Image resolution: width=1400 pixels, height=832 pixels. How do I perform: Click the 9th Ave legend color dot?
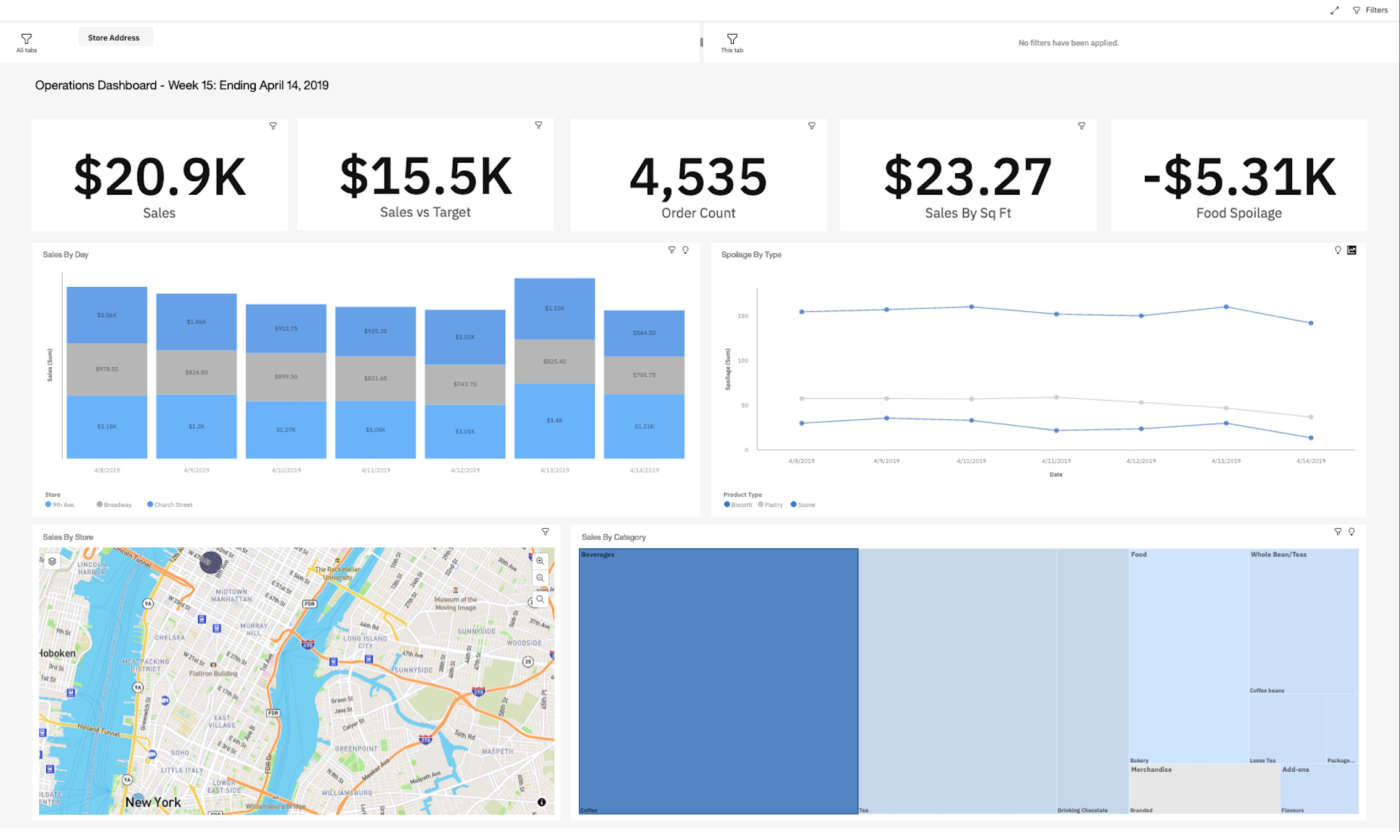coord(48,505)
